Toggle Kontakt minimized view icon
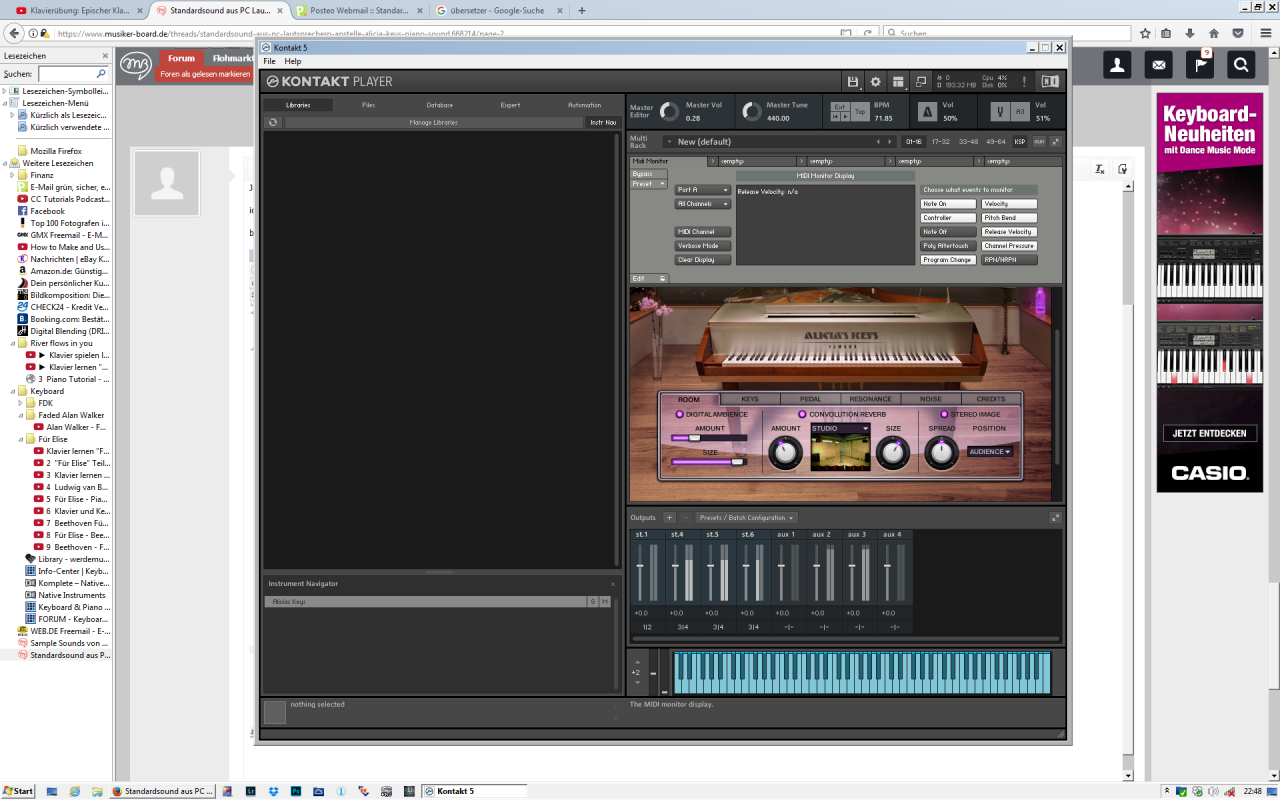1280x800 pixels. coord(922,82)
